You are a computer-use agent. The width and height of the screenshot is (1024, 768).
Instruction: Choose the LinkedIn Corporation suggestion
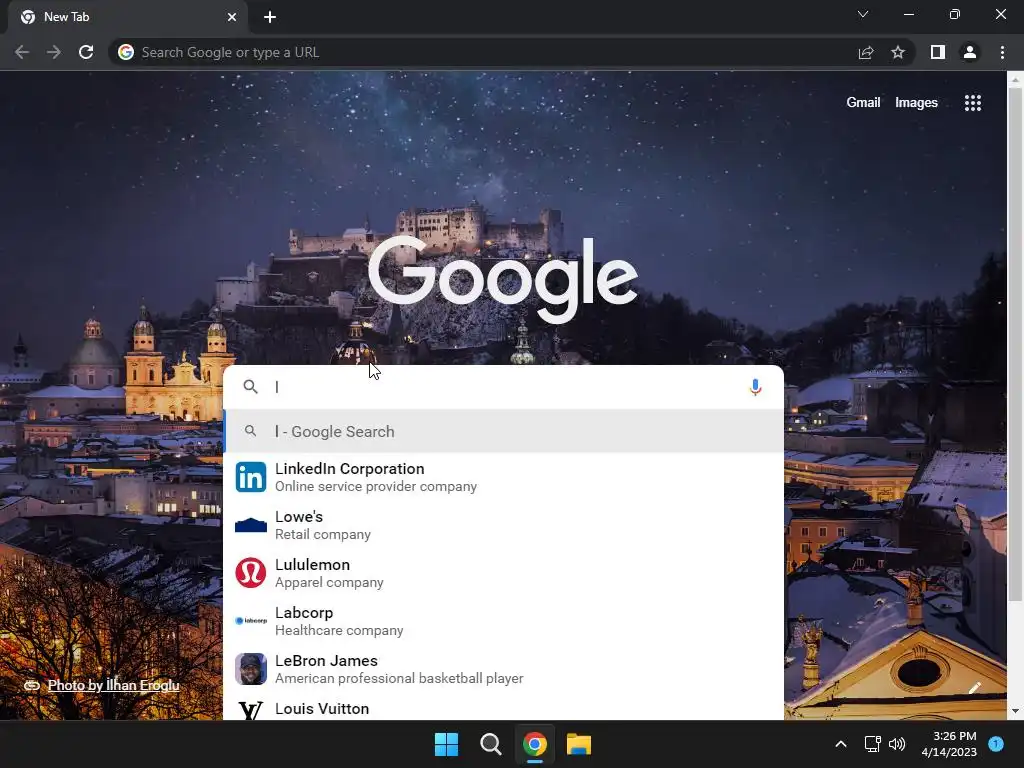point(504,477)
